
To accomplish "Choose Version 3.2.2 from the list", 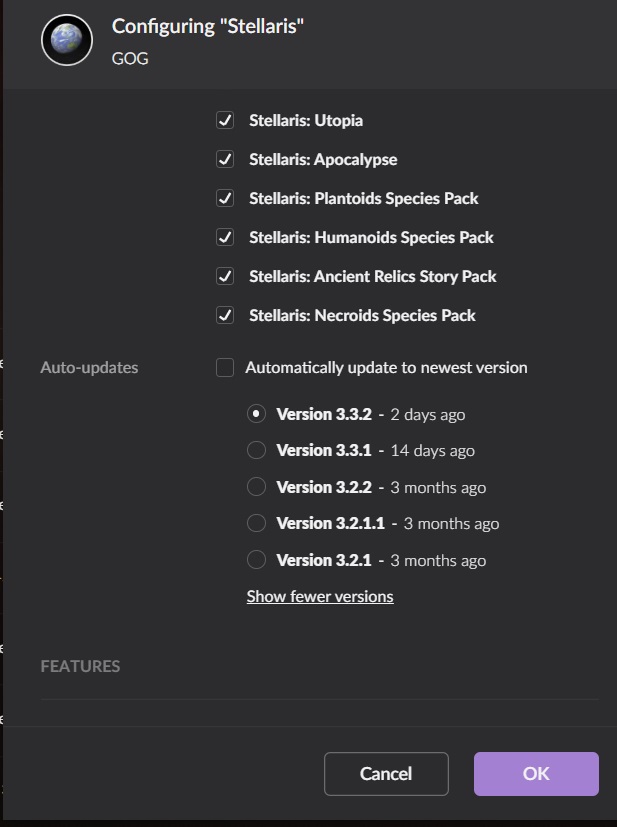I will pyautogui.click(x=256, y=487).
